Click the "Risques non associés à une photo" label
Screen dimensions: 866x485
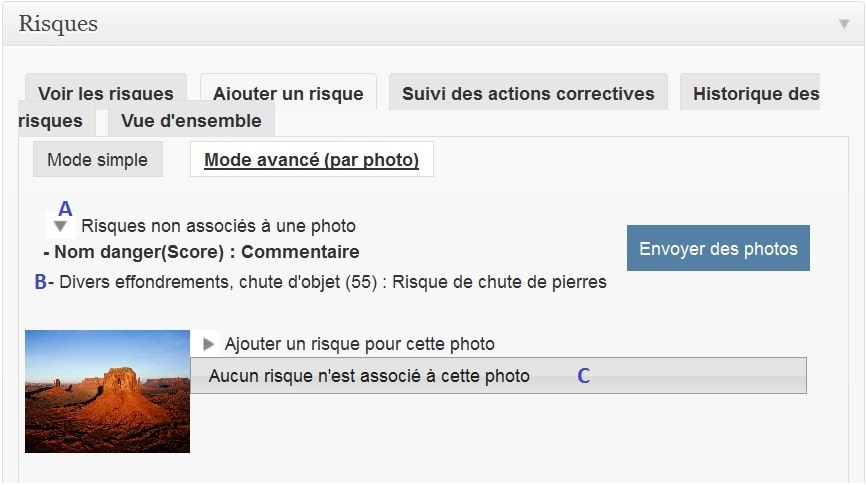[218, 227]
